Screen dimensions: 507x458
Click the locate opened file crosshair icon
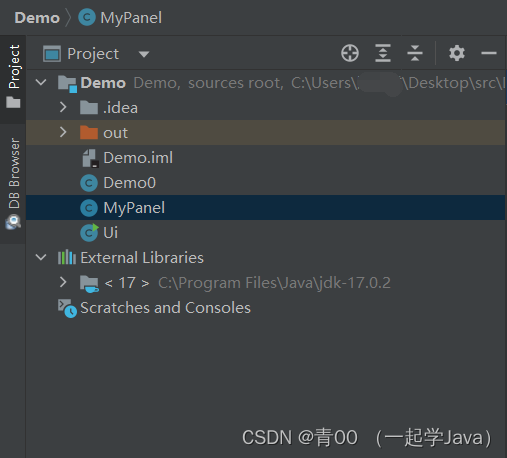350,53
